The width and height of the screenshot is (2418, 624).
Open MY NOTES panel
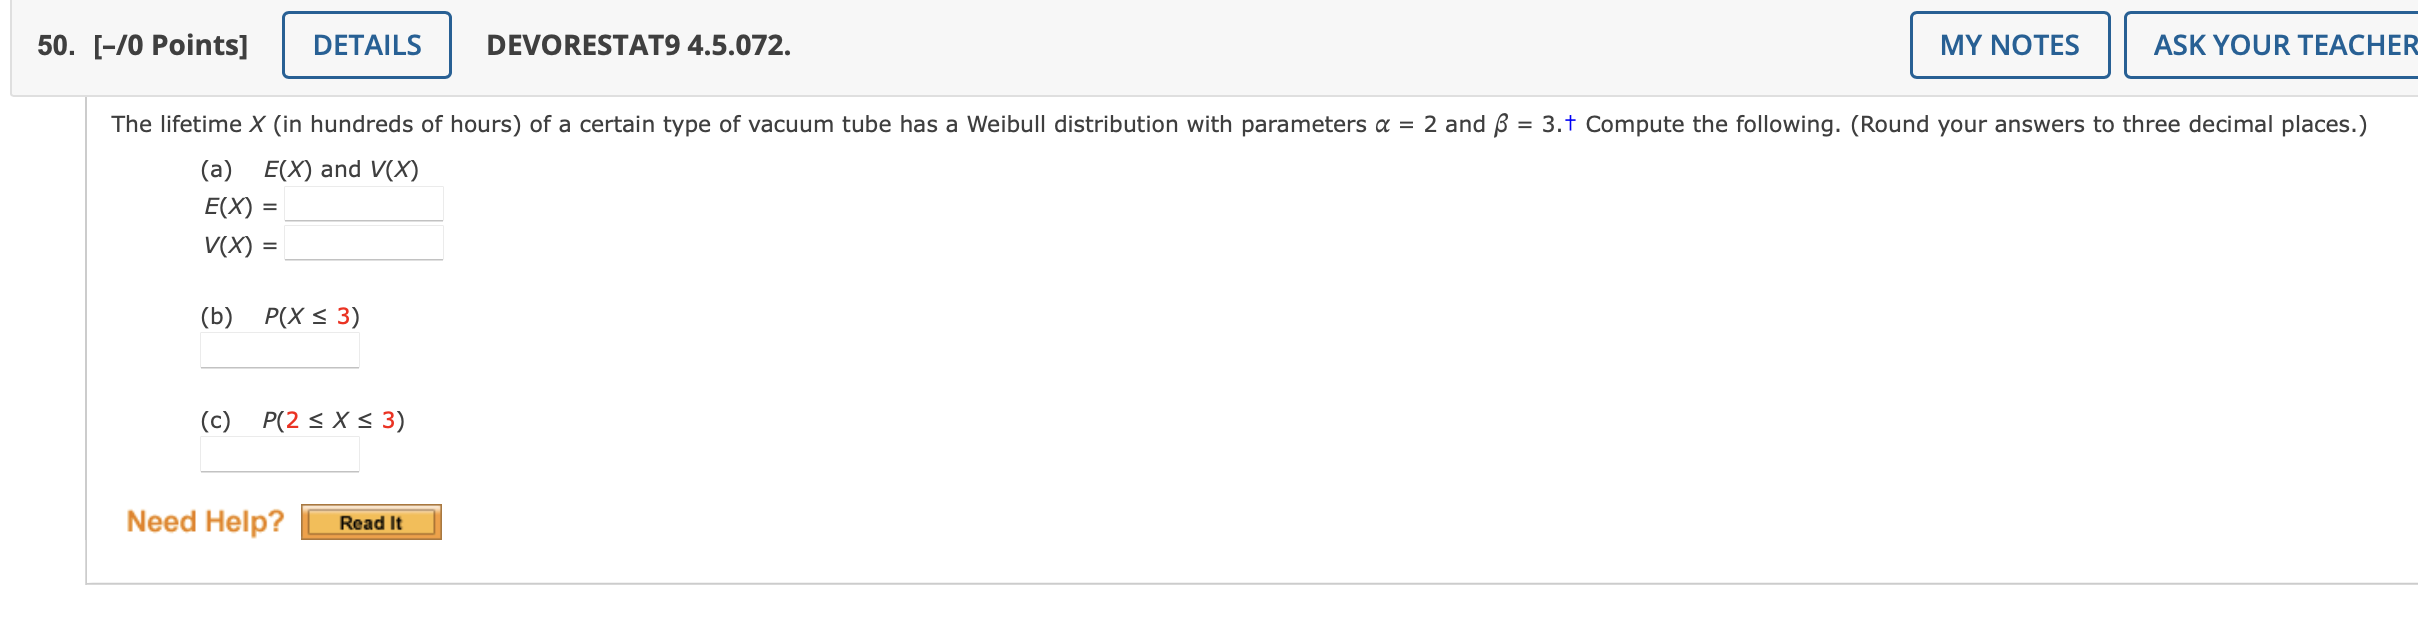click(x=2009, y=45)
